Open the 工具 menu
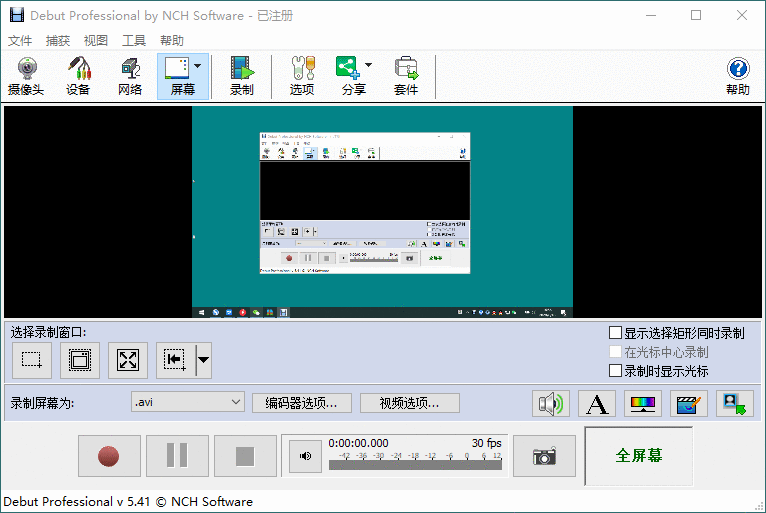The width and height of the screenshot is (766, 513). click(133, 41)
